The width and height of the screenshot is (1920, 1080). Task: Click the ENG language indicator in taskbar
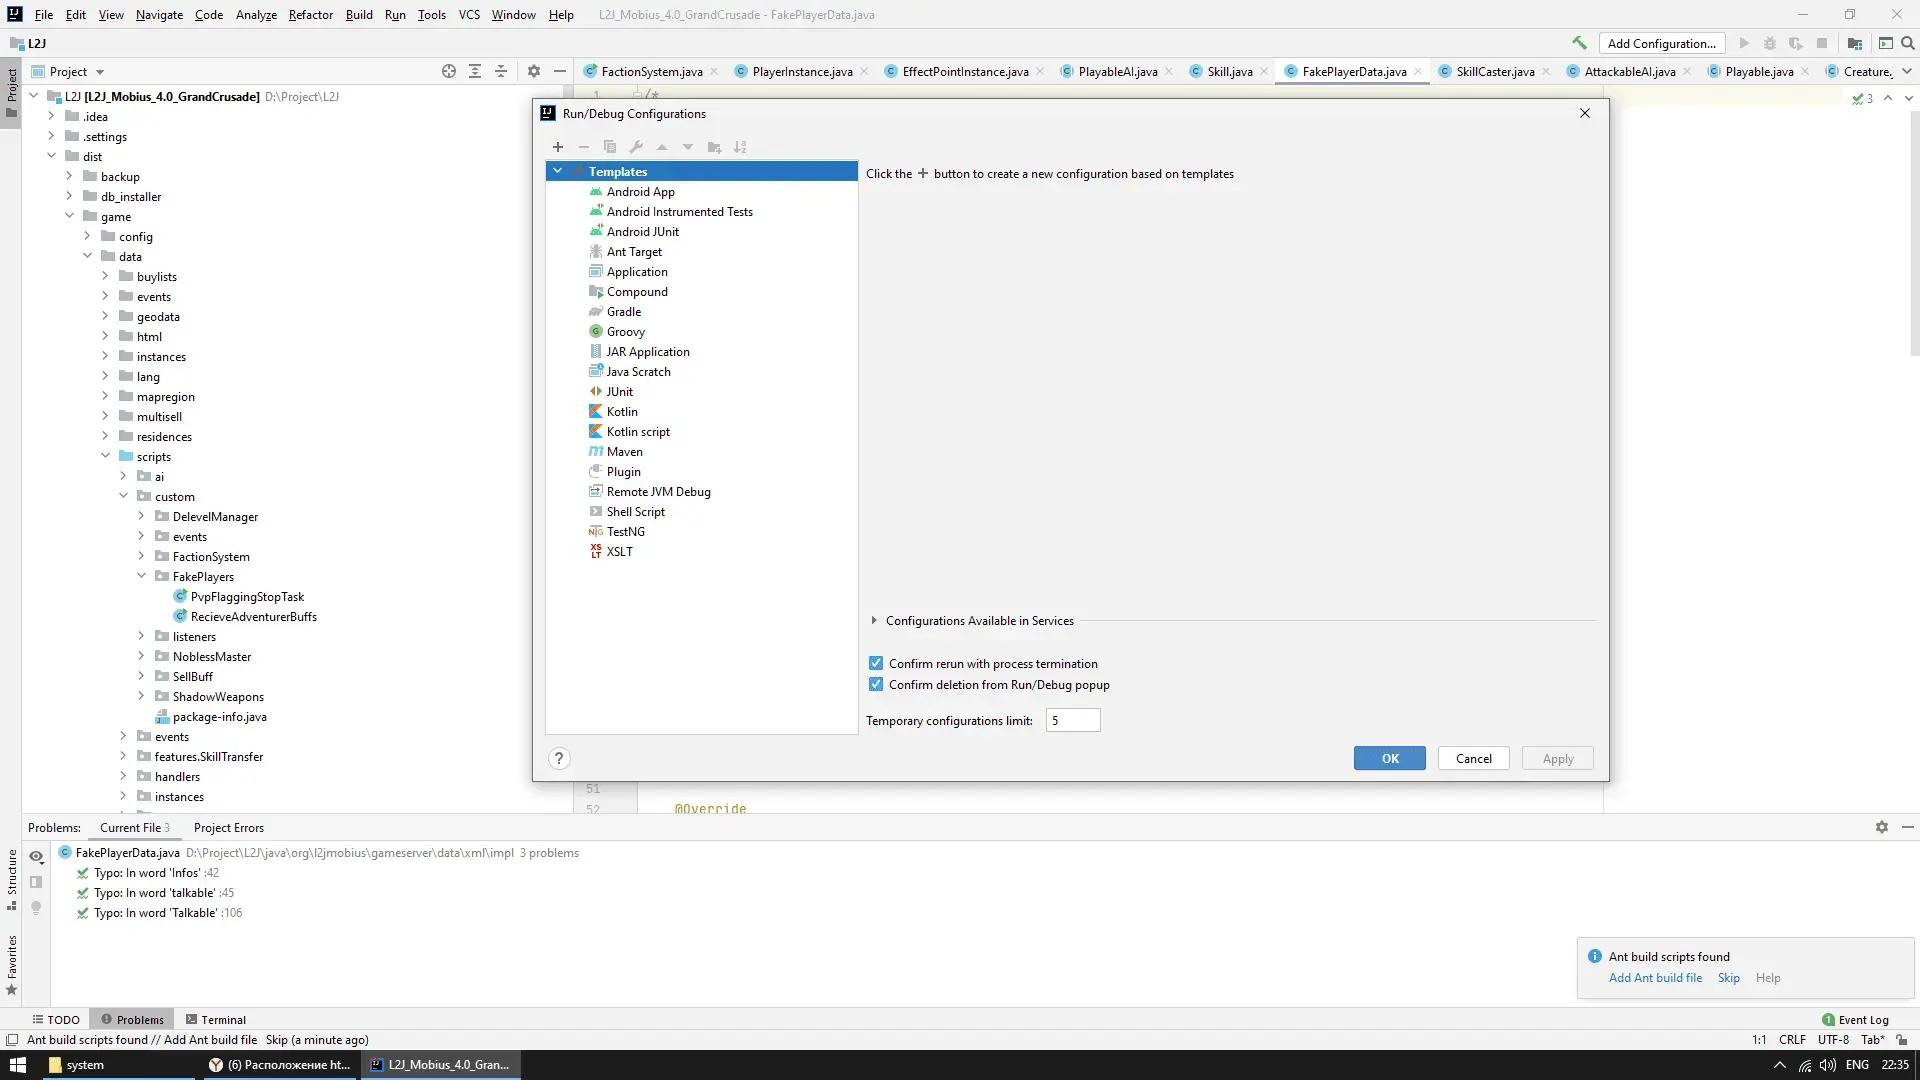point(1858,1065)
